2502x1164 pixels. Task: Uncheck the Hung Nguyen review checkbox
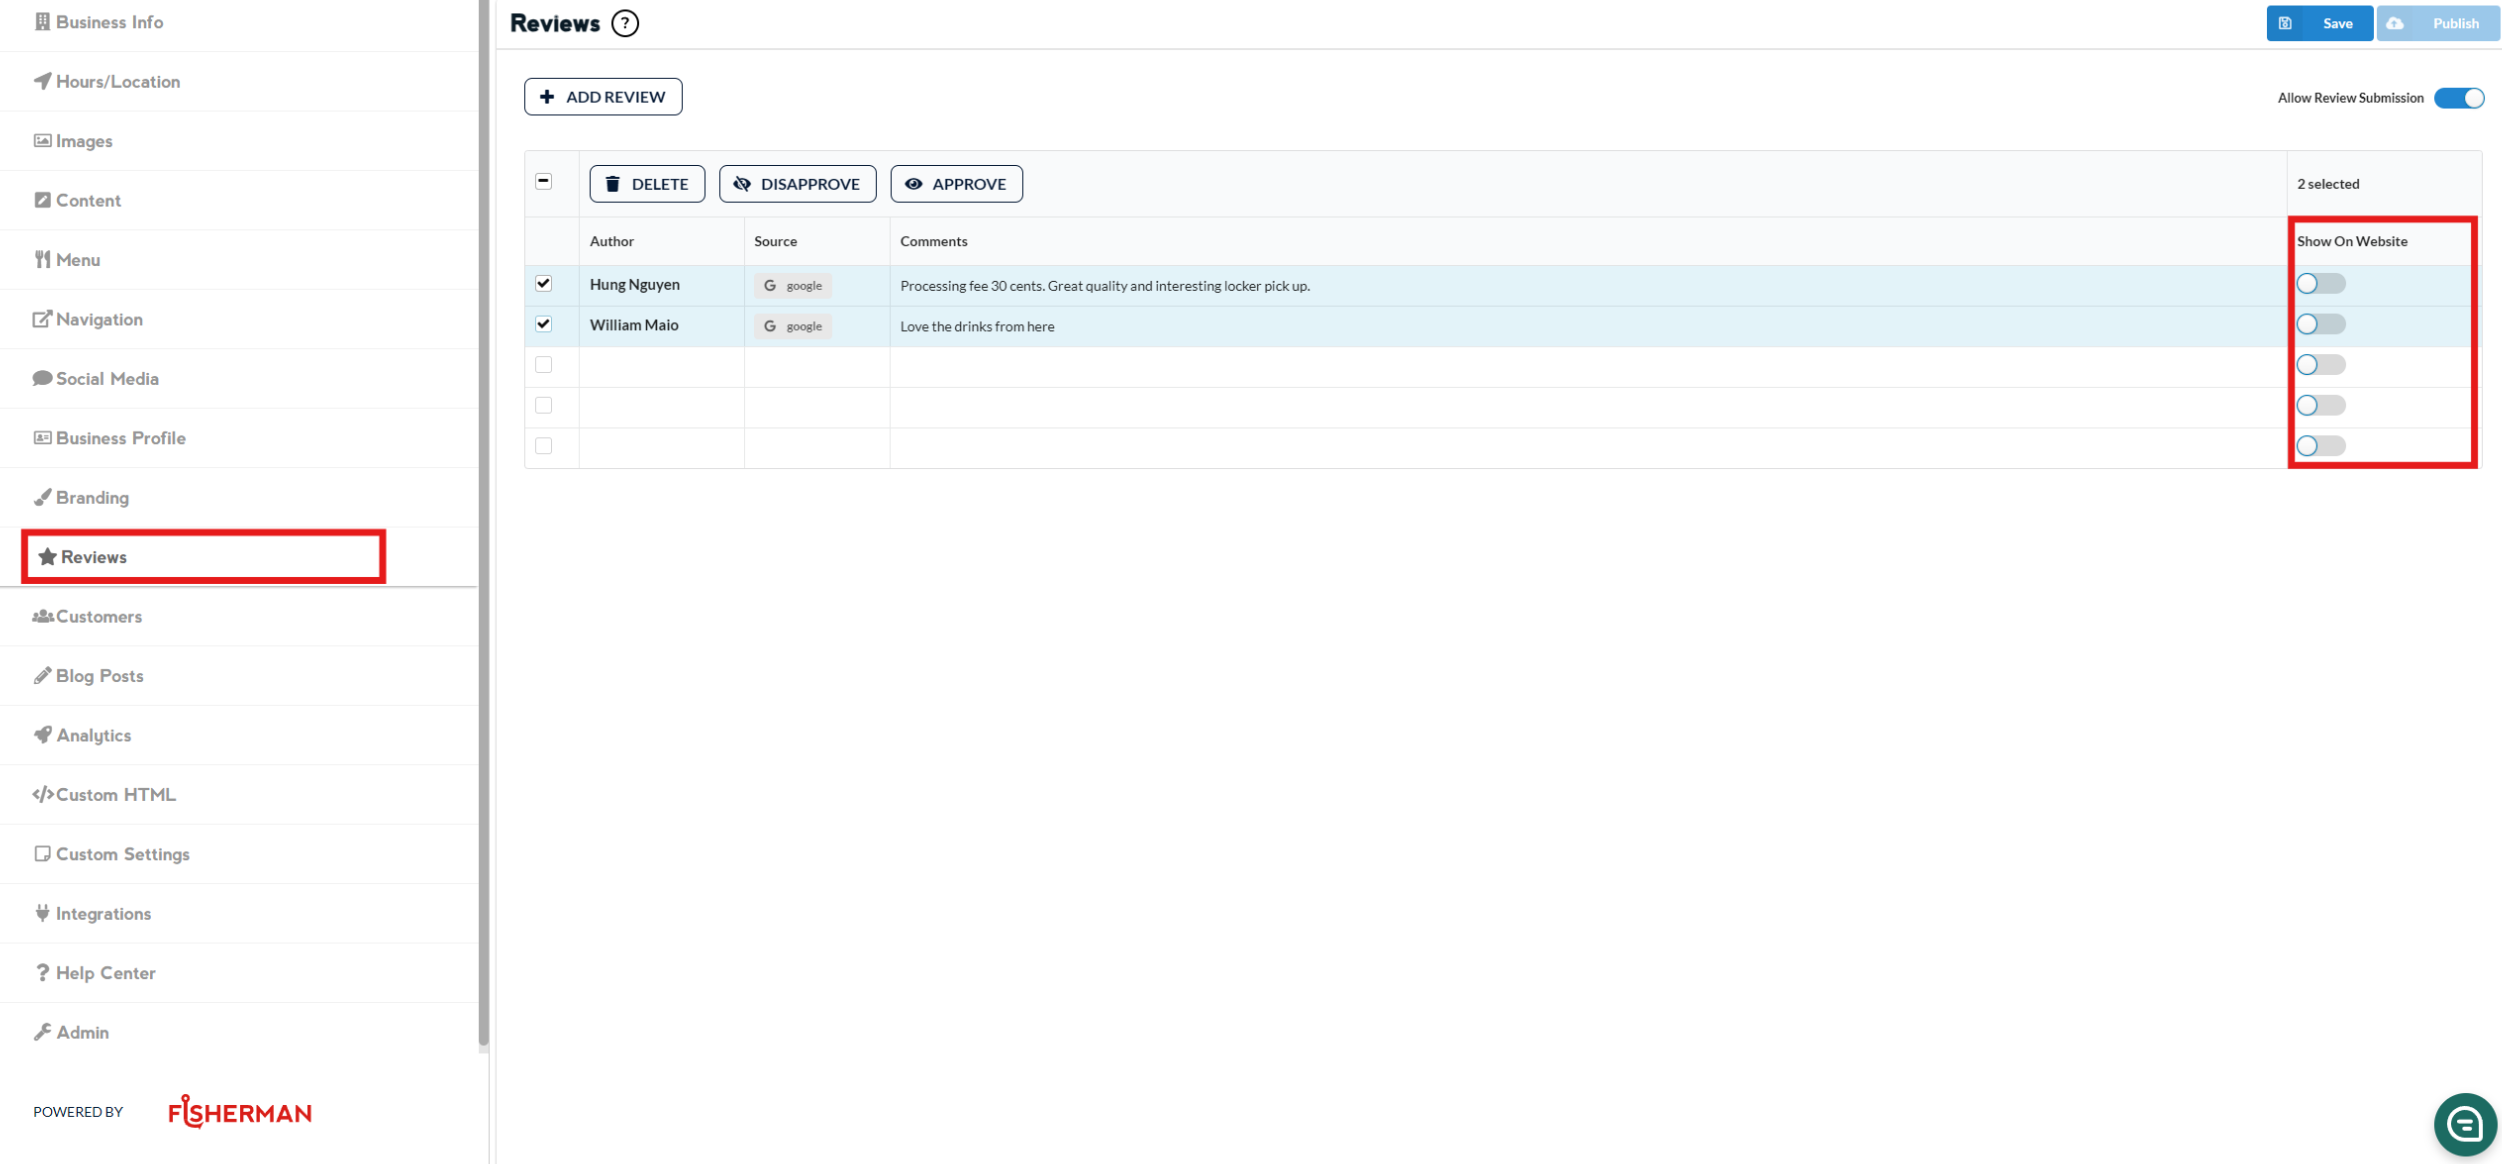[543, 284]
